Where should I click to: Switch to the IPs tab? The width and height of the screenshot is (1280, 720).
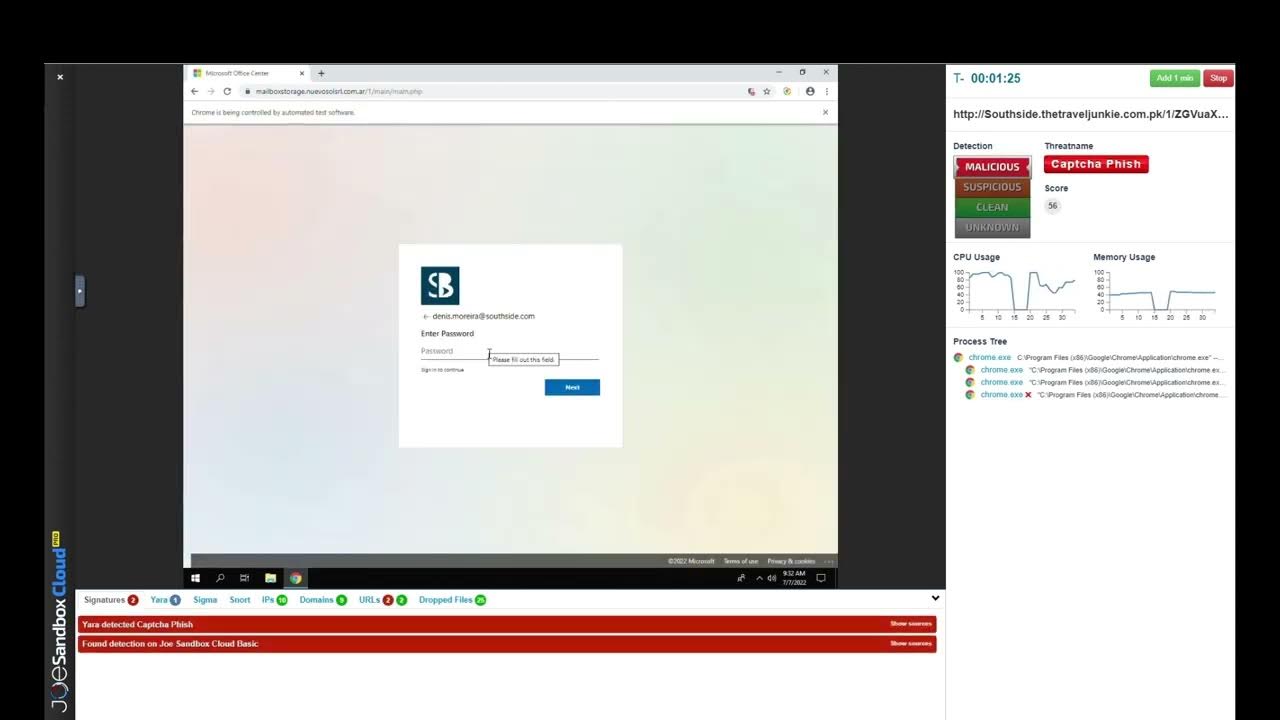pos(274,600)
